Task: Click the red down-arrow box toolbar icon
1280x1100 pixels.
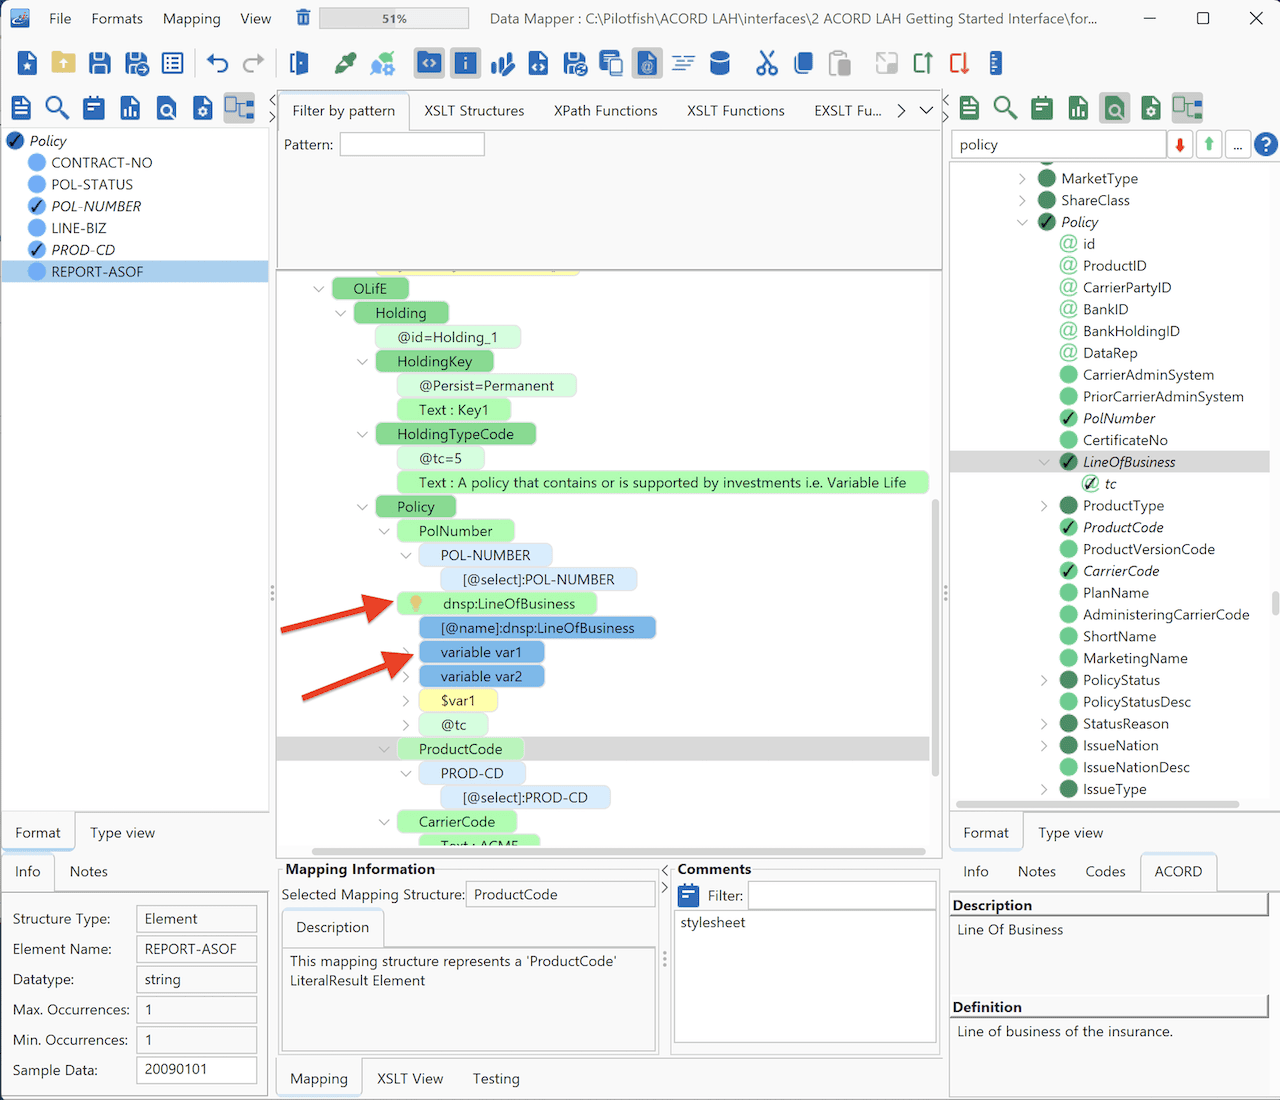Action: coord(959,63)
